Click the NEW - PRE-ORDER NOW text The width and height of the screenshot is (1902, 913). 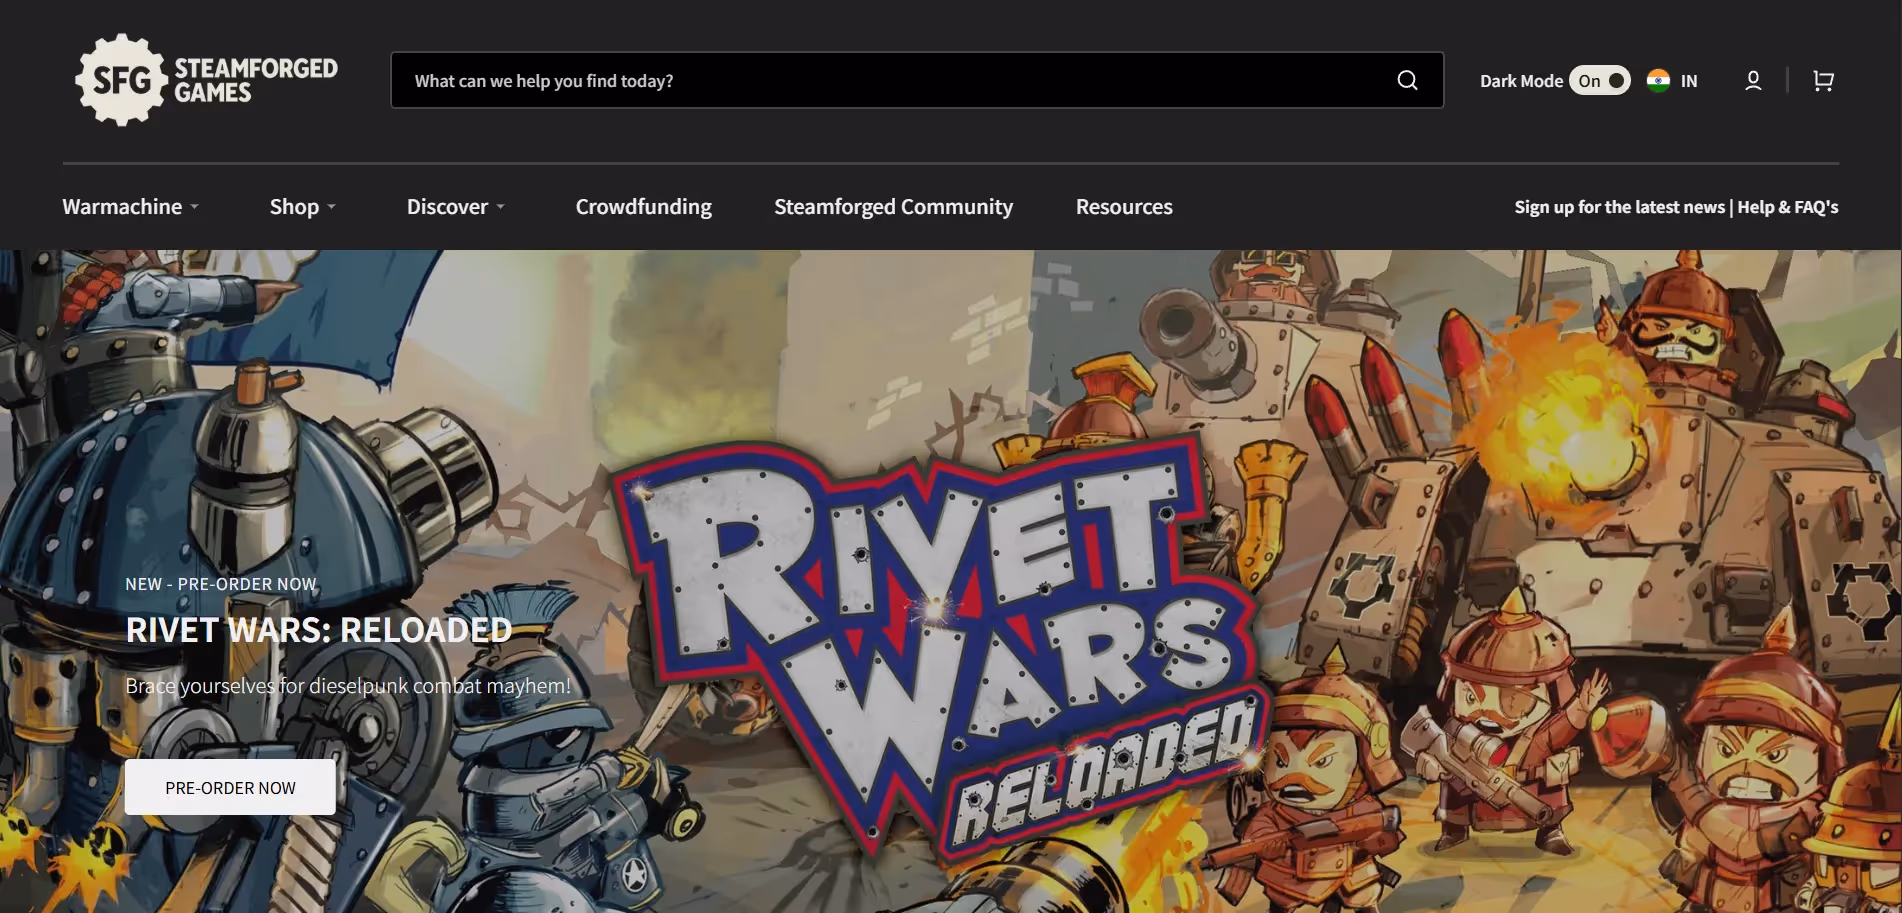click(221, 584)
